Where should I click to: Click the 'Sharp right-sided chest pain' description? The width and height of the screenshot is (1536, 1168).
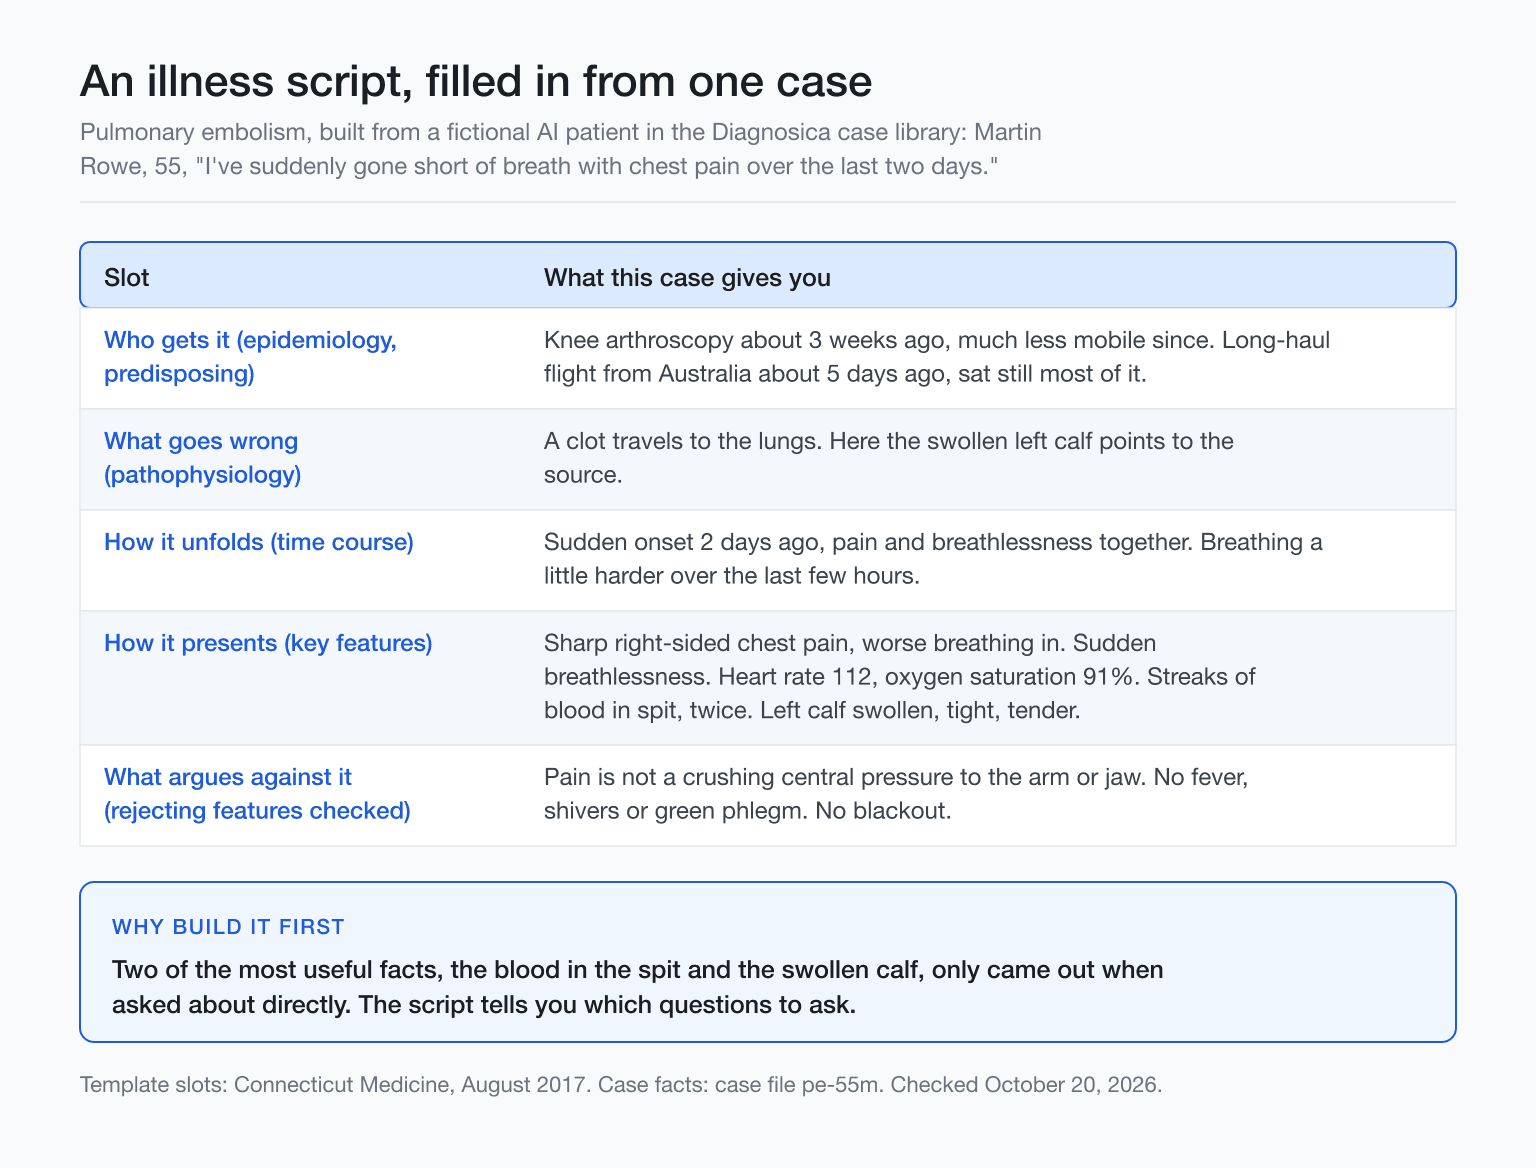pyautogui.click(x=900, y=677)
